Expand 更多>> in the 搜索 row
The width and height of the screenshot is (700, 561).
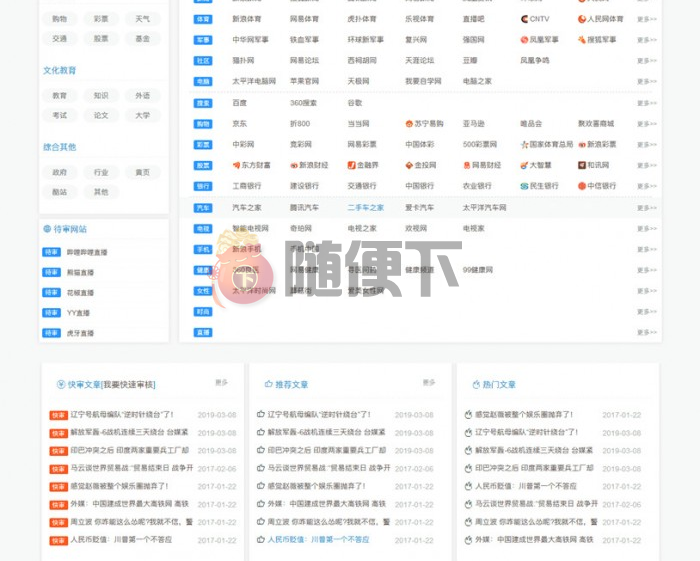coord(647,103)
